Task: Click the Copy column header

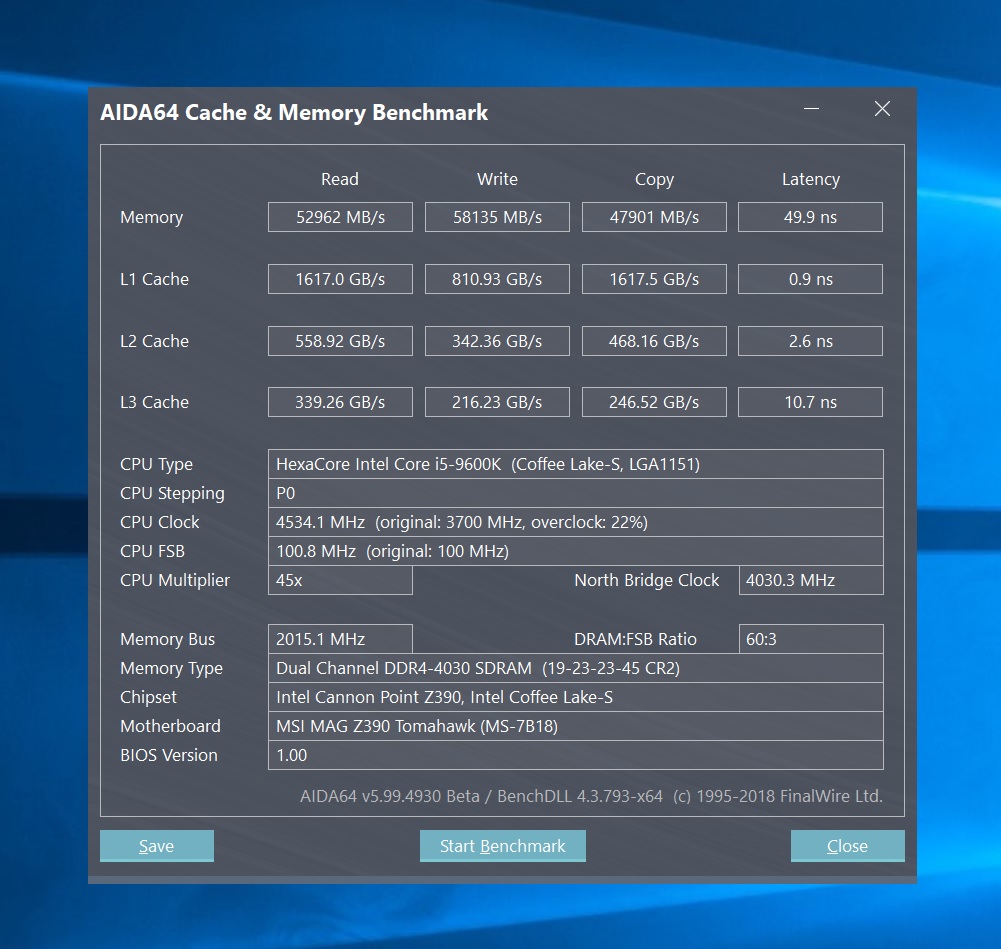Action: 654,179
